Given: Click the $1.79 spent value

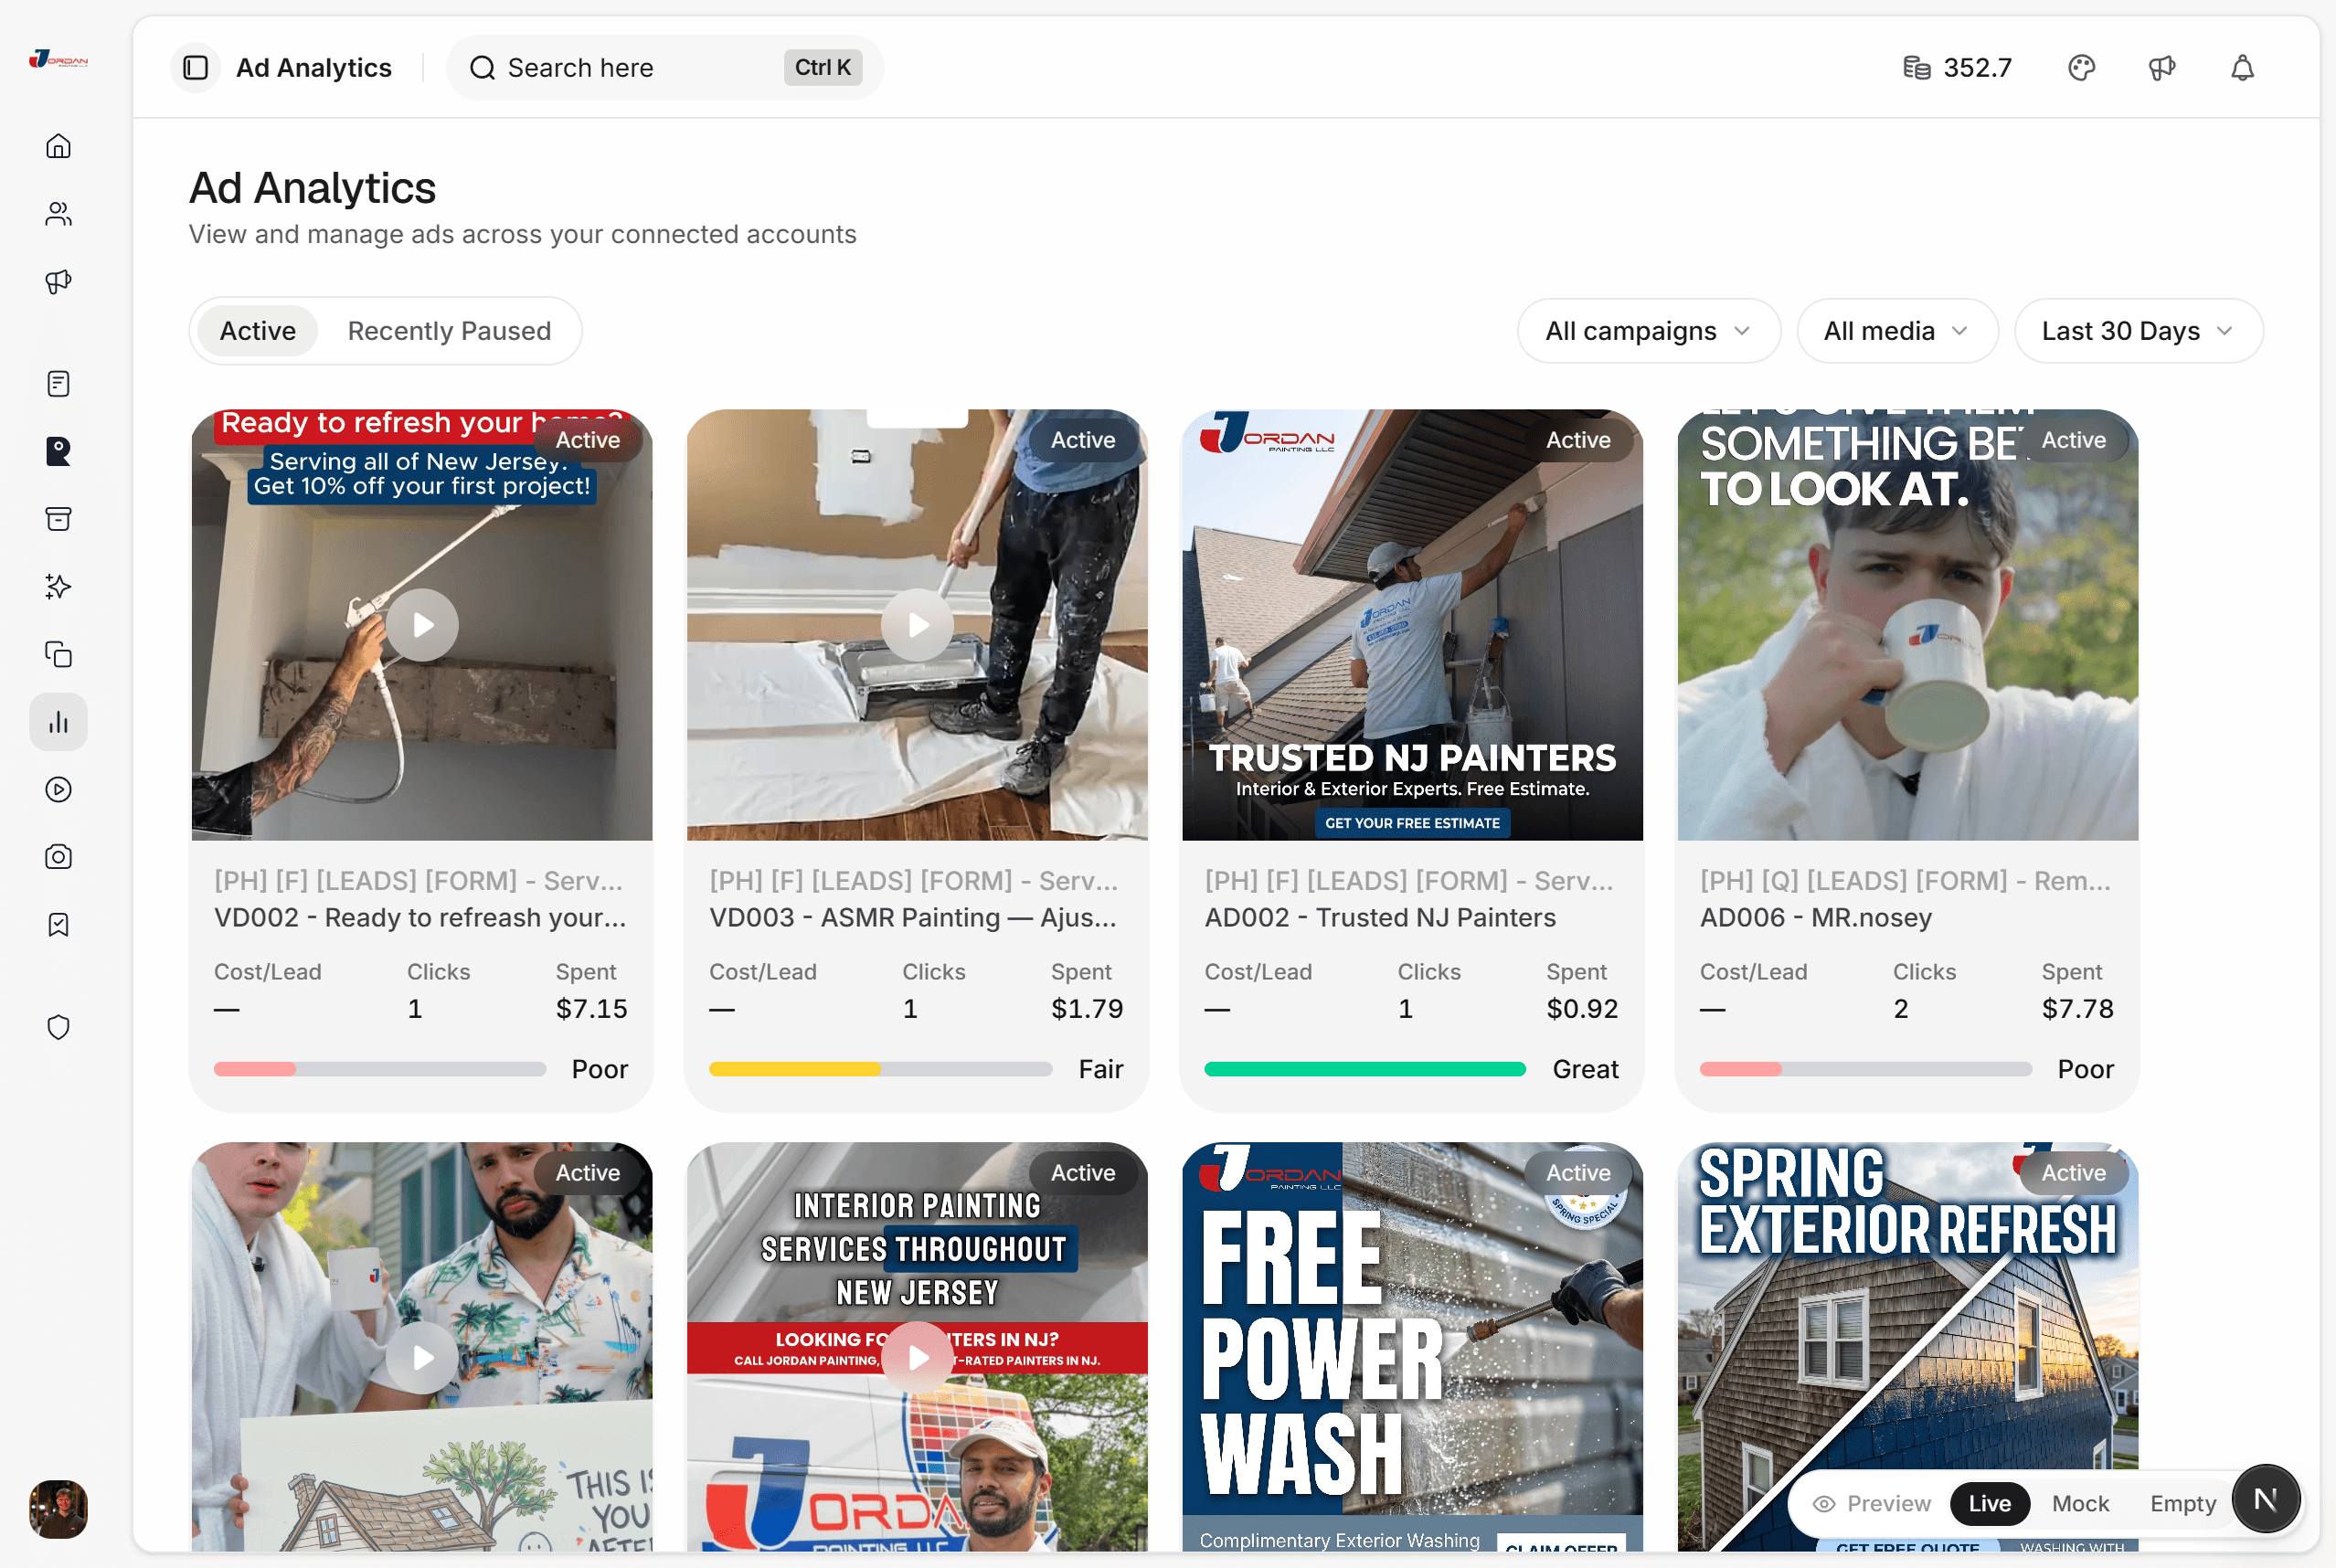Looking at the screenshot, I should [1087, 1009].
